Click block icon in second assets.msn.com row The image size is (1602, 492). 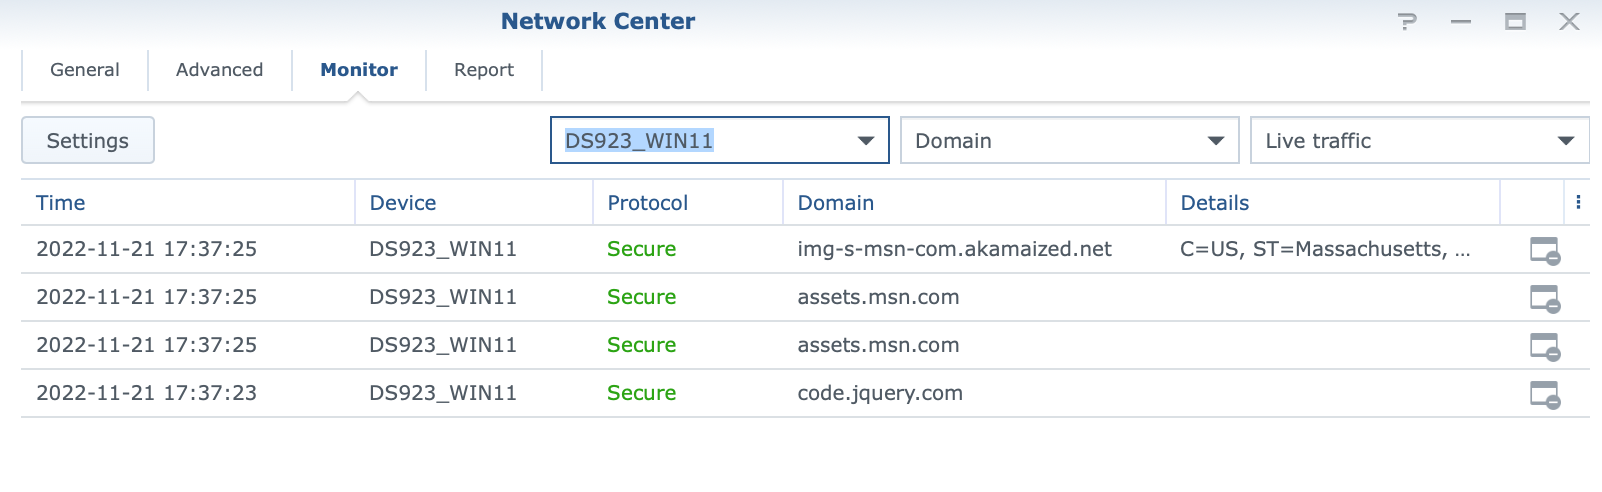[1545, 346]
